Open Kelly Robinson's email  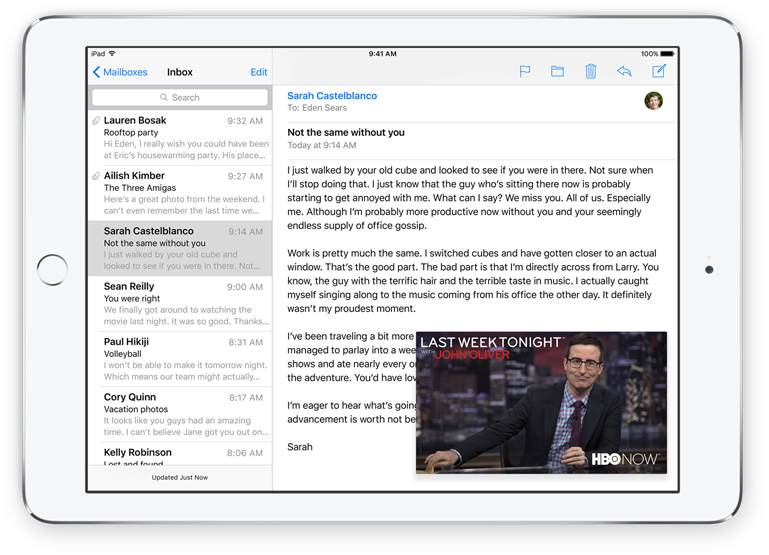point(180,455)
